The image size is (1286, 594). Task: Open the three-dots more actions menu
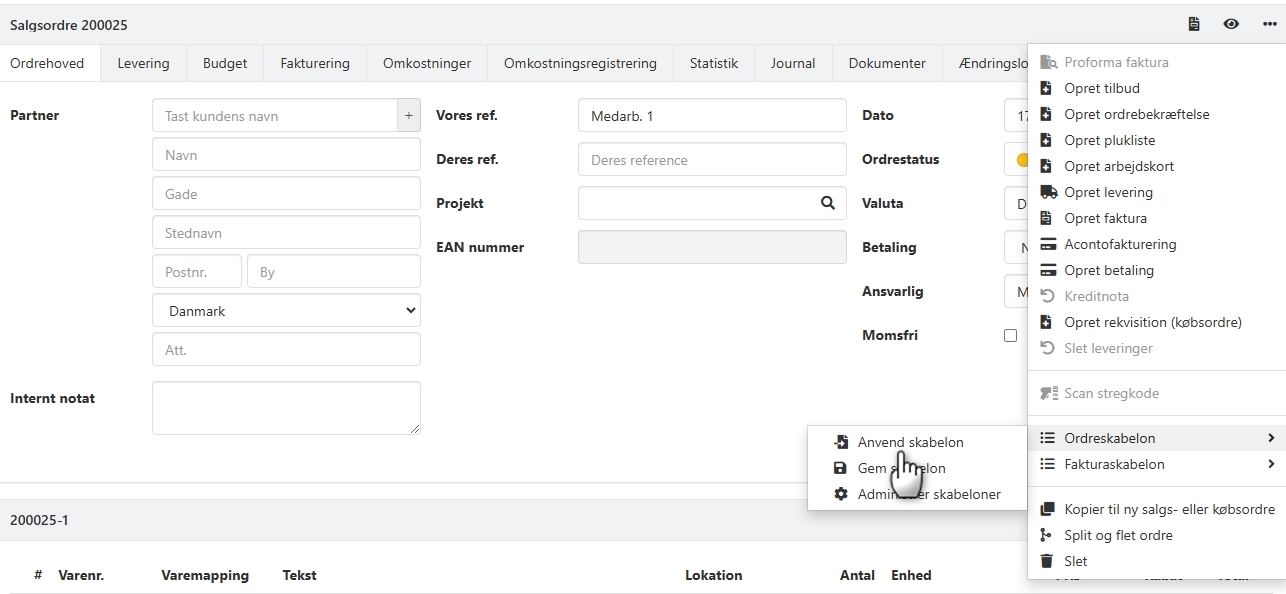coord(1269,25)
